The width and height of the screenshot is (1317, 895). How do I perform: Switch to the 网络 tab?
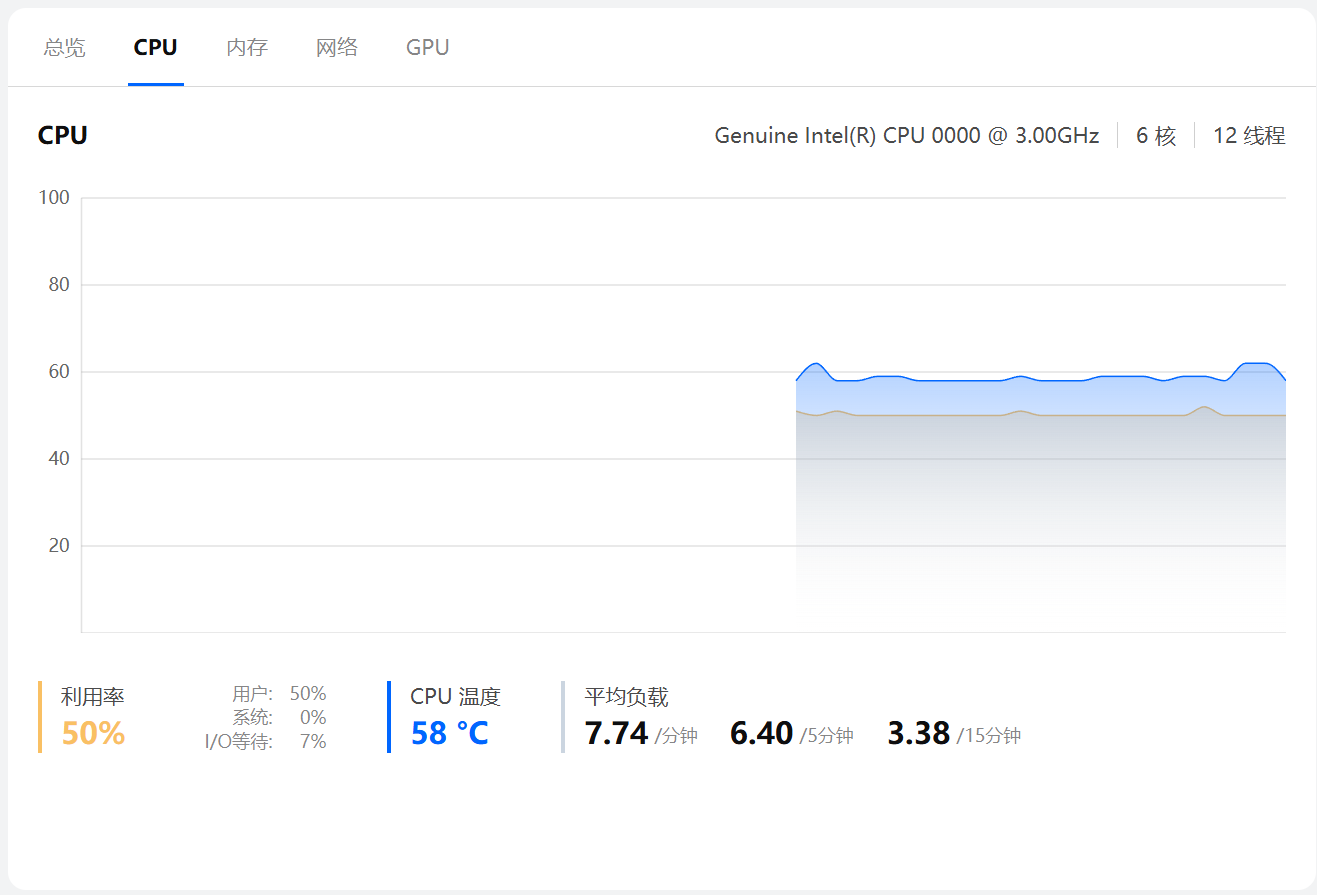[x=337, y=47]
